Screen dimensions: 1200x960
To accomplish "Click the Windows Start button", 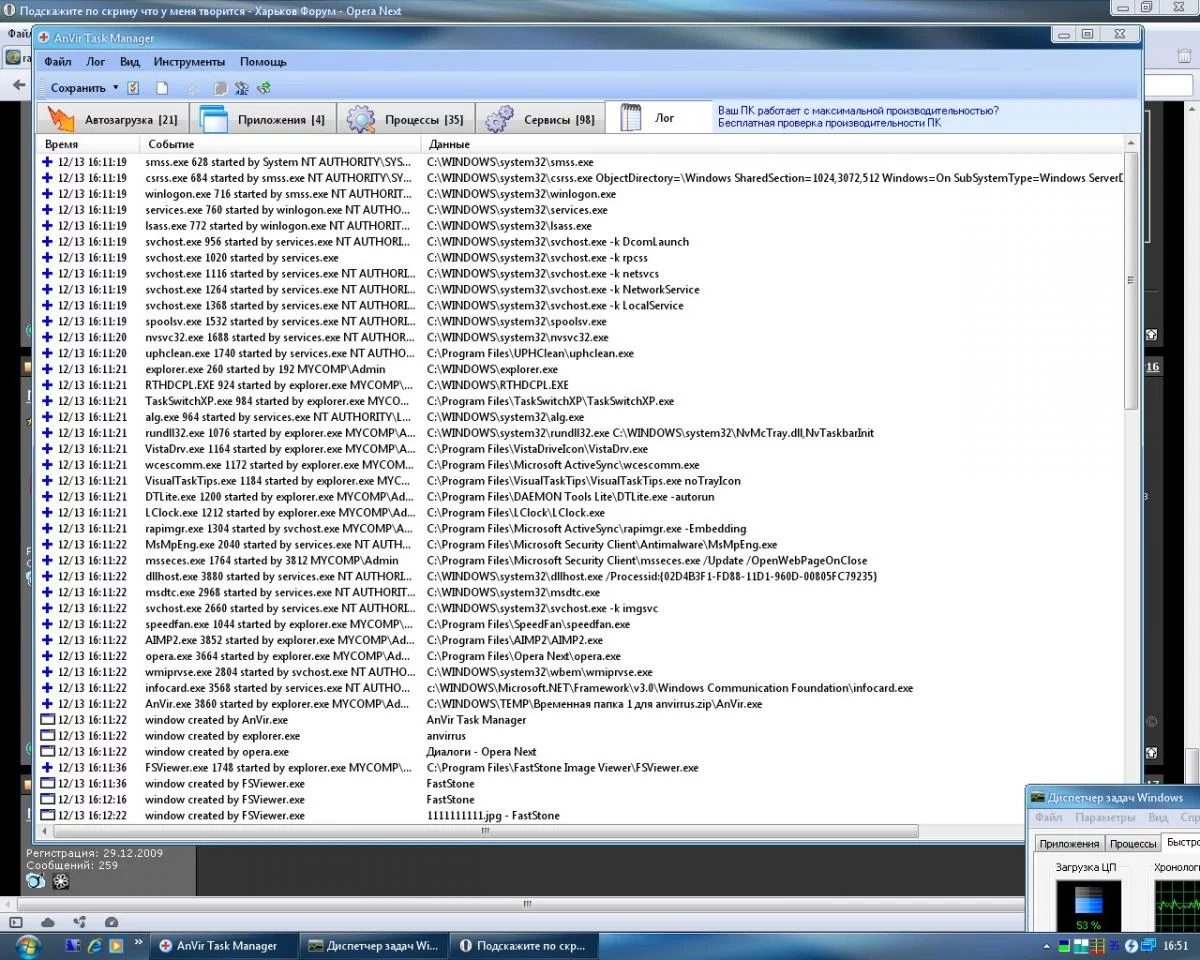I will coord(27,945).
